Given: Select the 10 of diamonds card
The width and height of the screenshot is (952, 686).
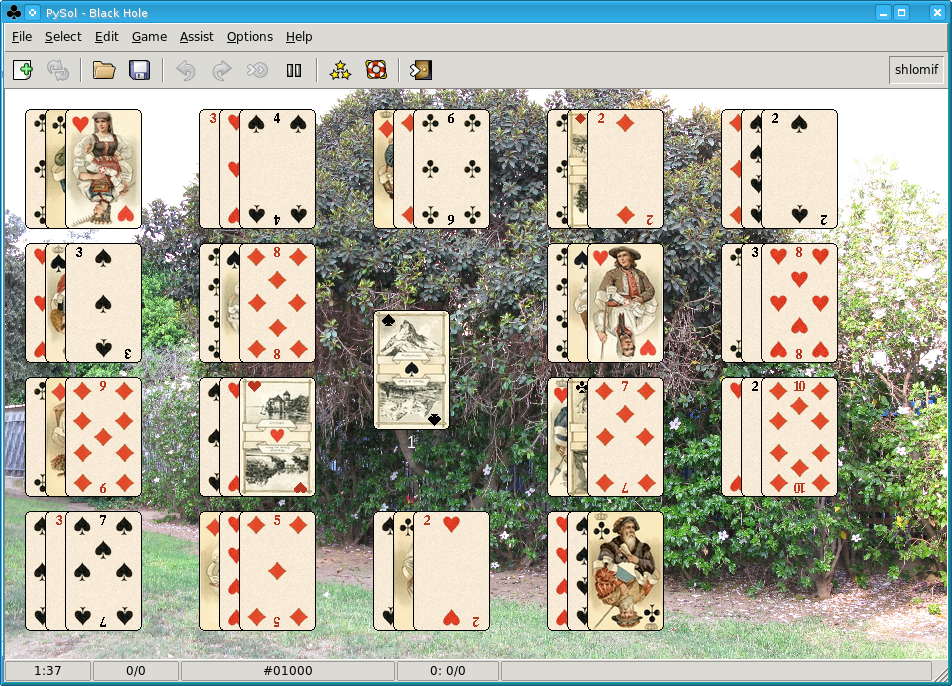Looking at the screenshot, I should 800,437.
